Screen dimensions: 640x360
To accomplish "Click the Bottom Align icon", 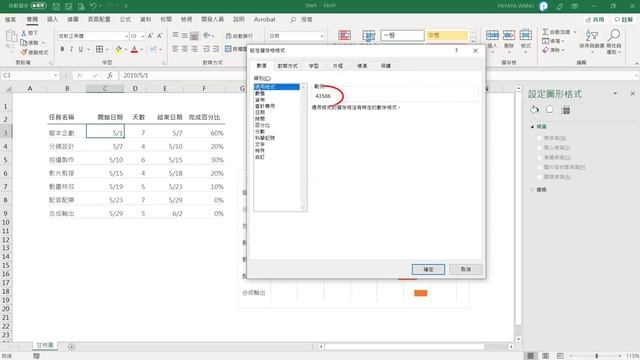I will coord(194,36).
